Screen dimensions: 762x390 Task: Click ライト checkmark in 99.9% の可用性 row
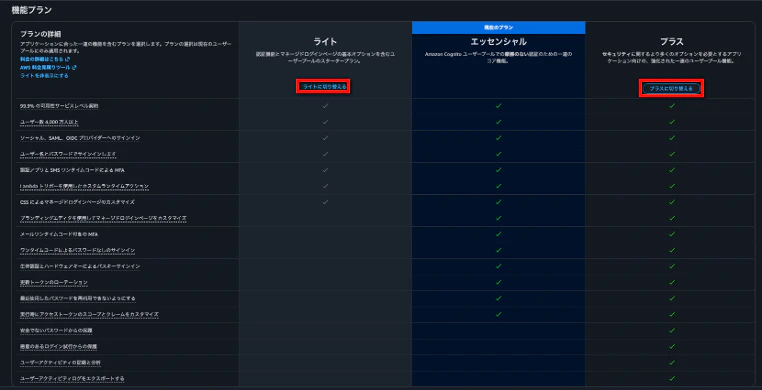click(326, 105)
